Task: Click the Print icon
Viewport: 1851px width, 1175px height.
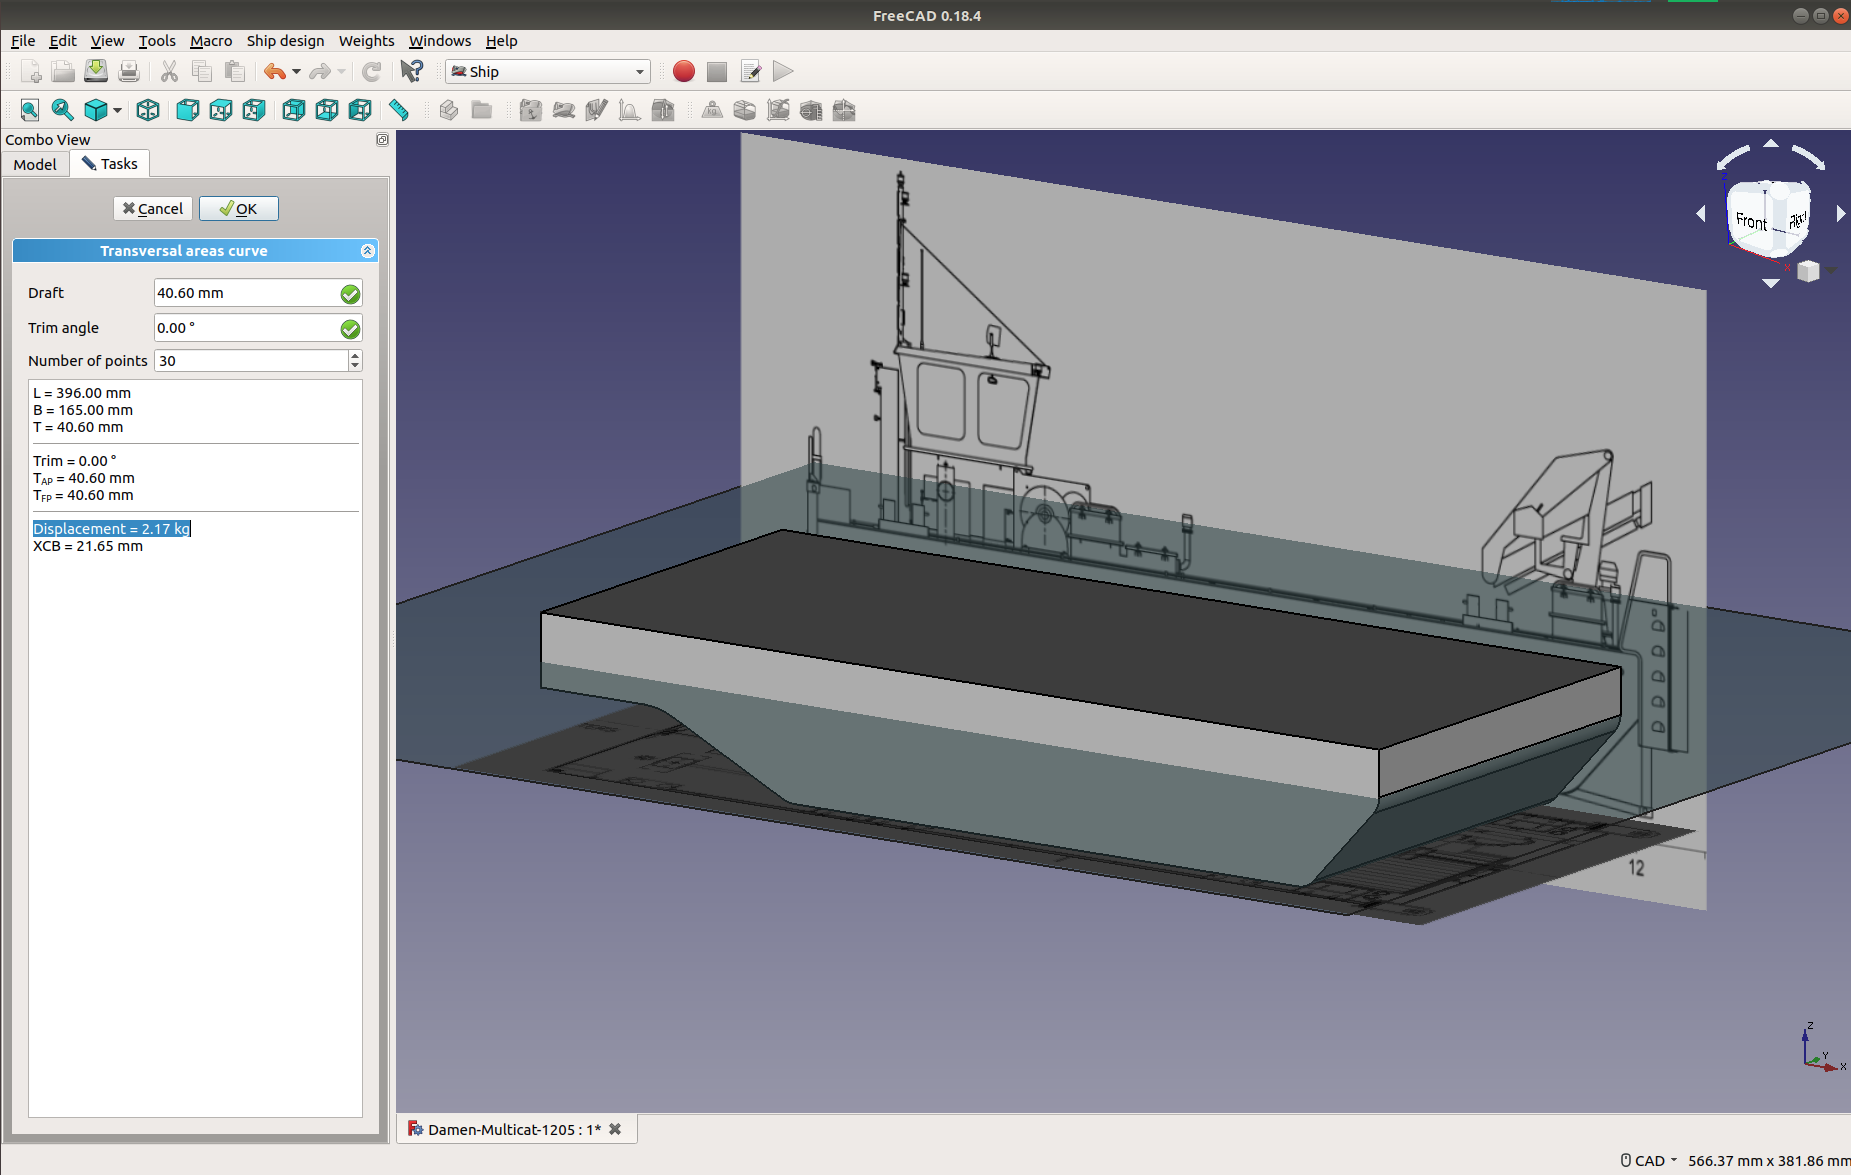Action: click(x=129, y=72)
